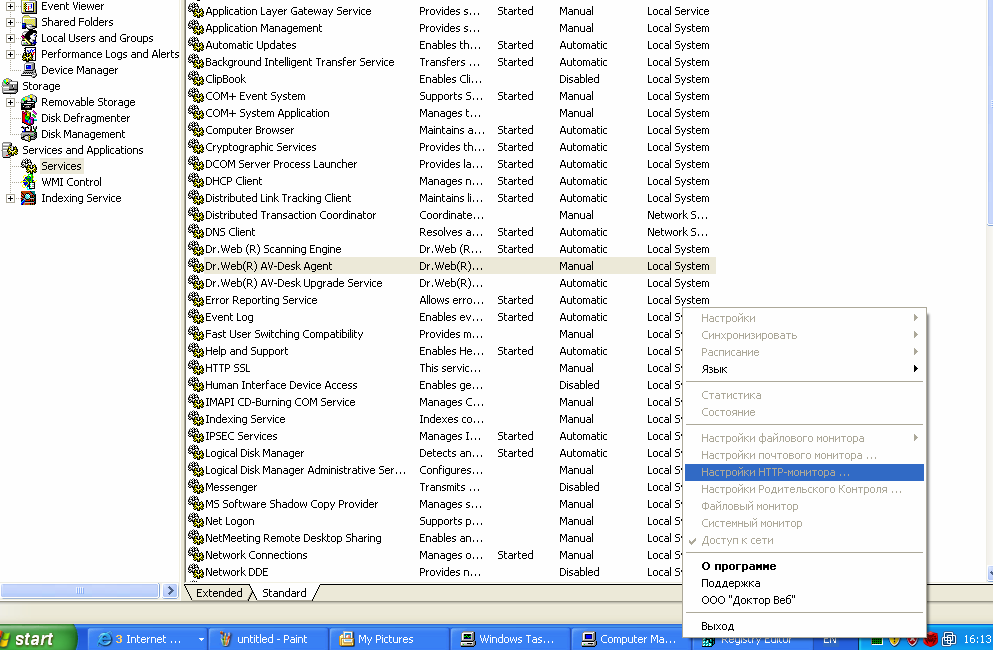The width and height of the screenshot is (993, 650).
Task: Select the Dr.Web(R) AV-Desk Agent service row
Action: (452, 266)
